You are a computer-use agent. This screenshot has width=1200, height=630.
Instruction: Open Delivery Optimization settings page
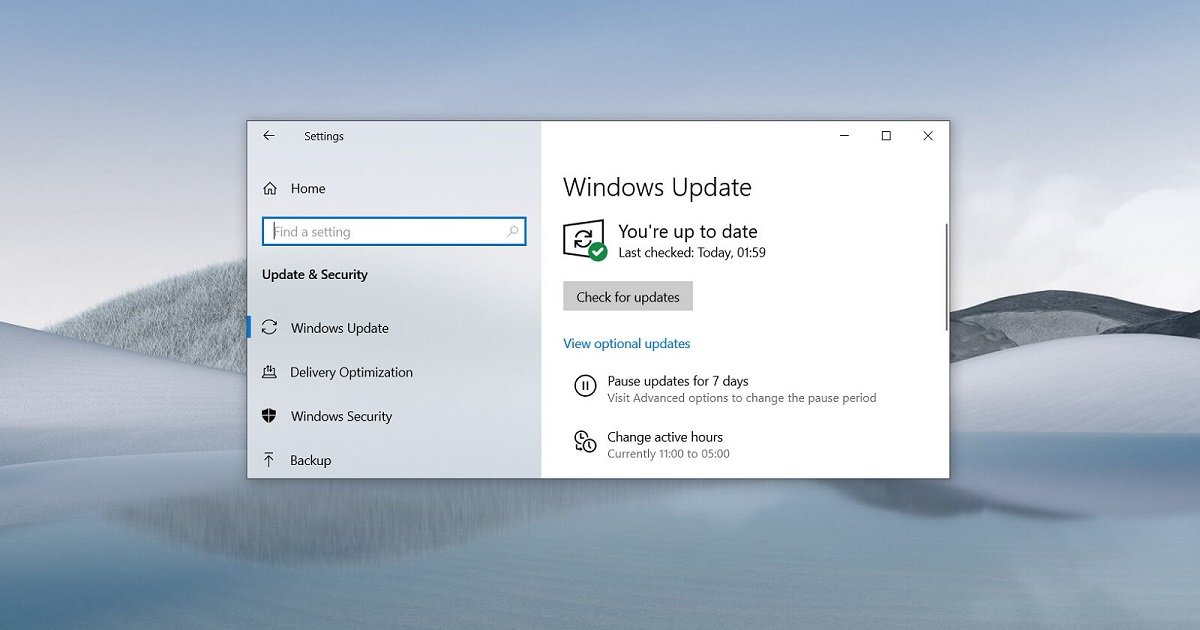(x=351, y=372)
